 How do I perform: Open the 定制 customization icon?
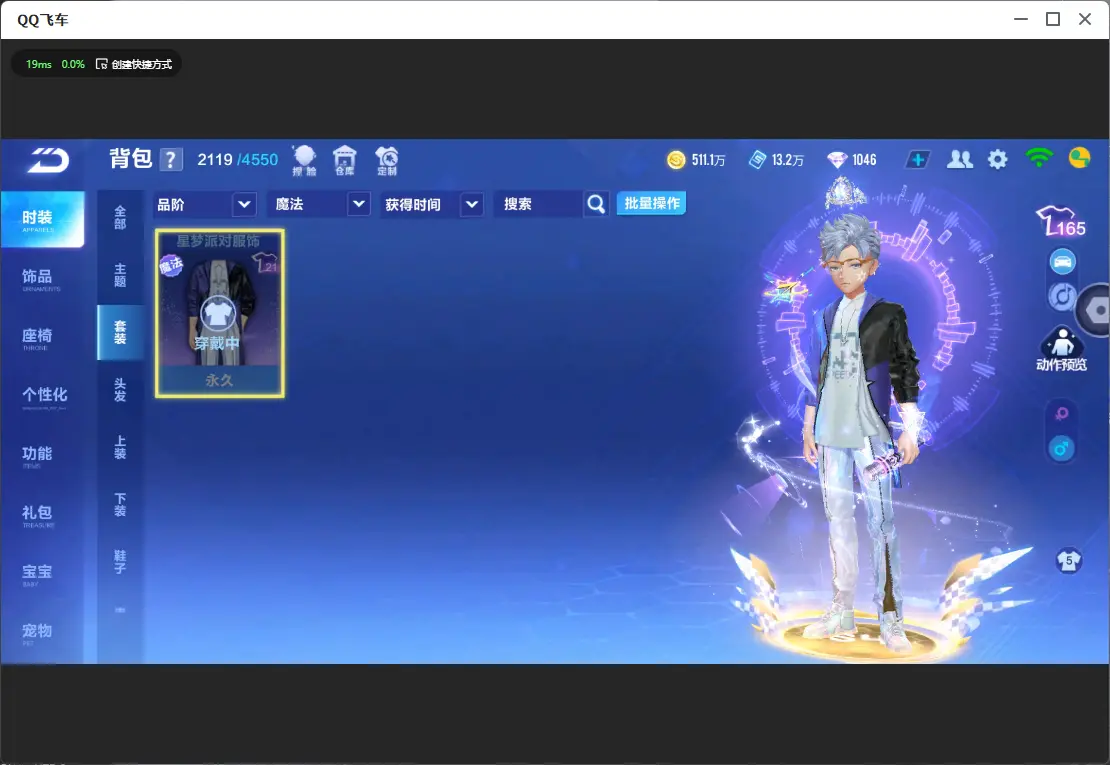[387, 160]
